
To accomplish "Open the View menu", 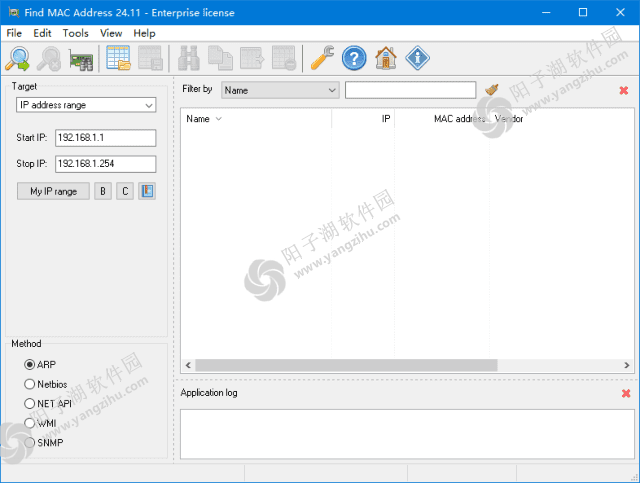I will 111,33.
